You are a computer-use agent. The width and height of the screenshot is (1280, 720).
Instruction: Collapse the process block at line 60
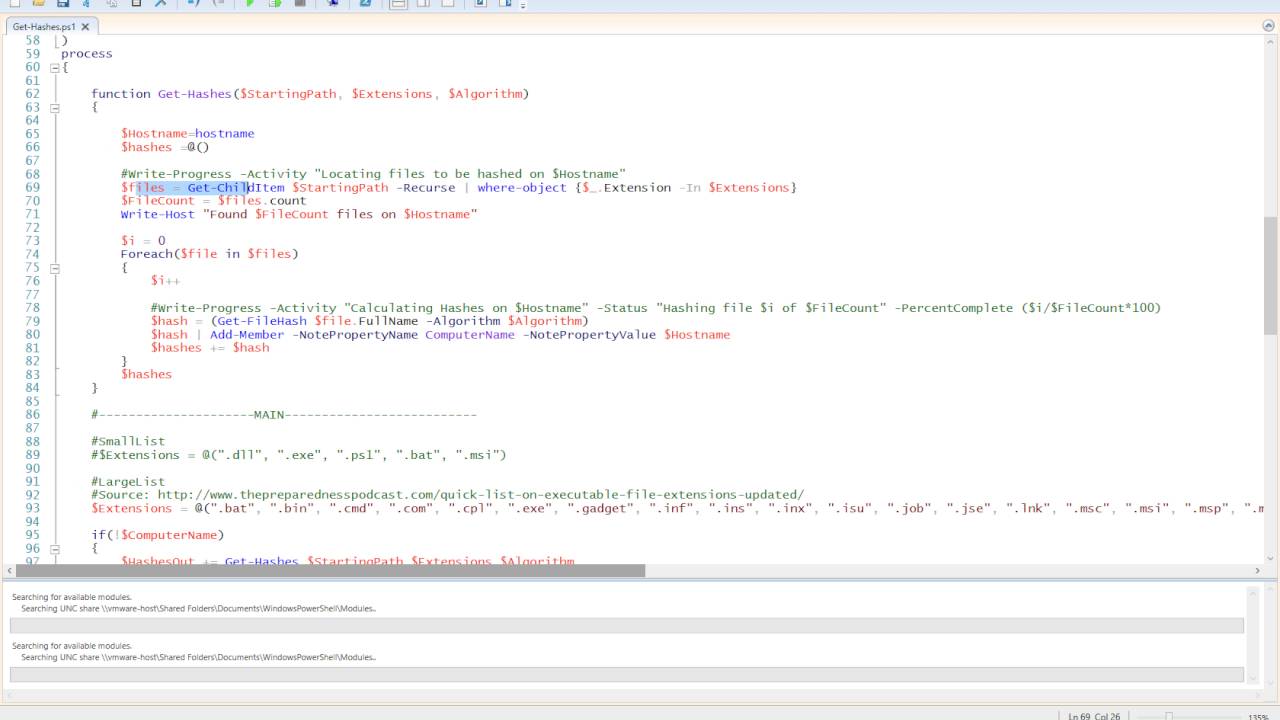[55, 67]
